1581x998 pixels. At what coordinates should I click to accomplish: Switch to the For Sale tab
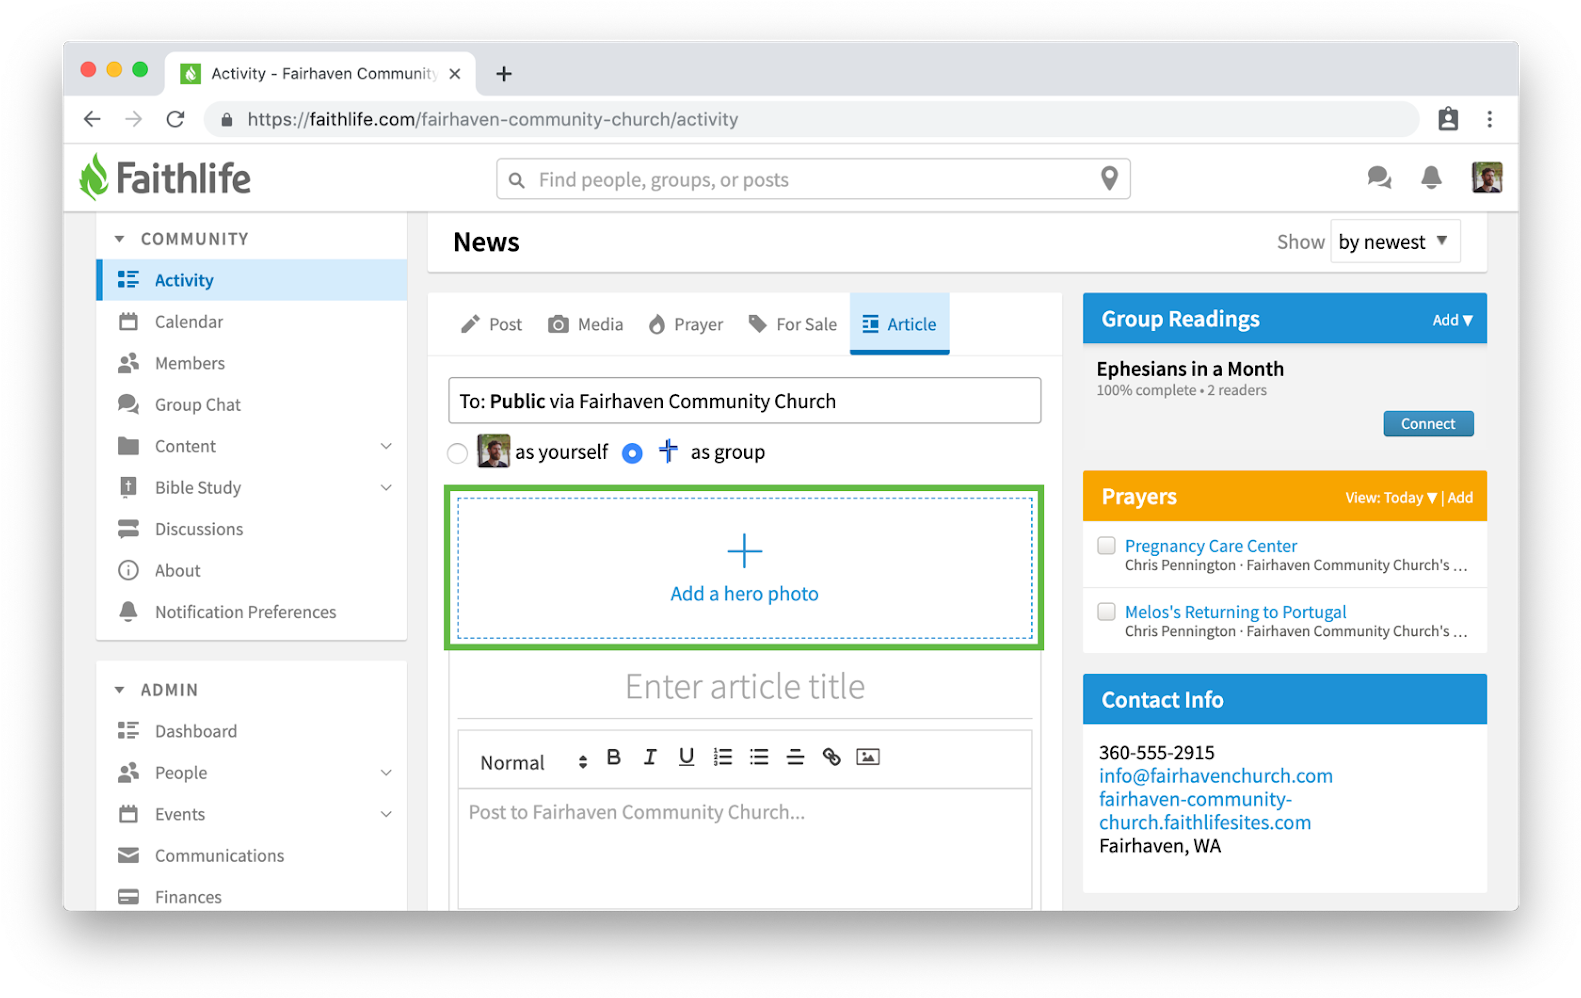point(793,324)
